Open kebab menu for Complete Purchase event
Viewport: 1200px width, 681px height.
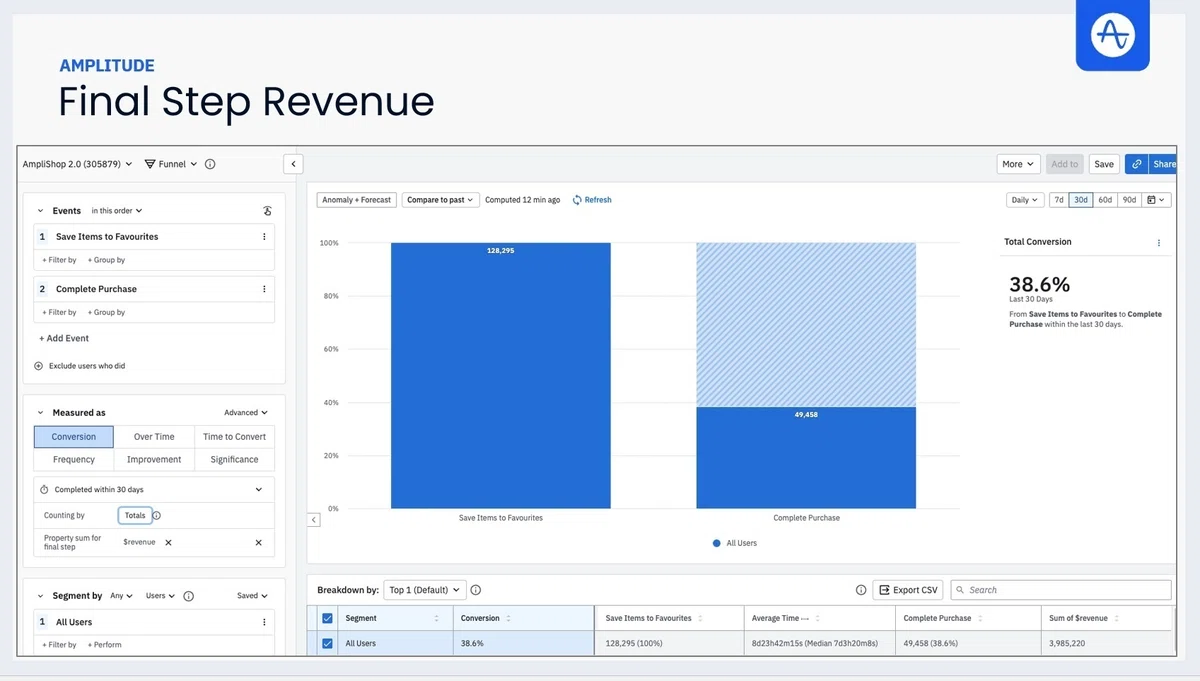tap(264, 289)
